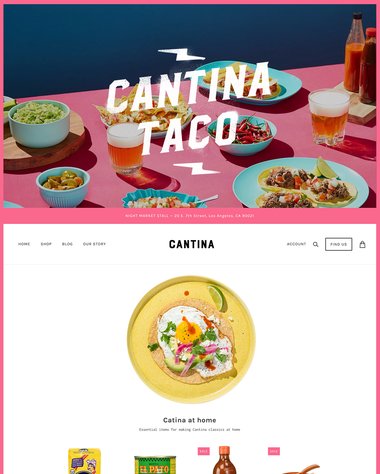Click the yellow plate tostada image
Screen dimensions: 380x474
[191, 339]
